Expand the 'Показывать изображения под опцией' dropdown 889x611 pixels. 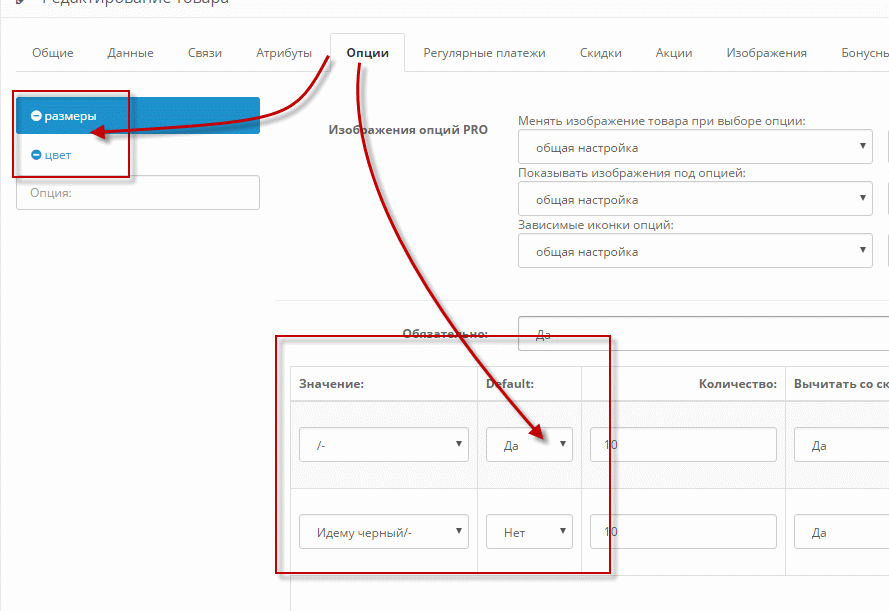[695, 199]
